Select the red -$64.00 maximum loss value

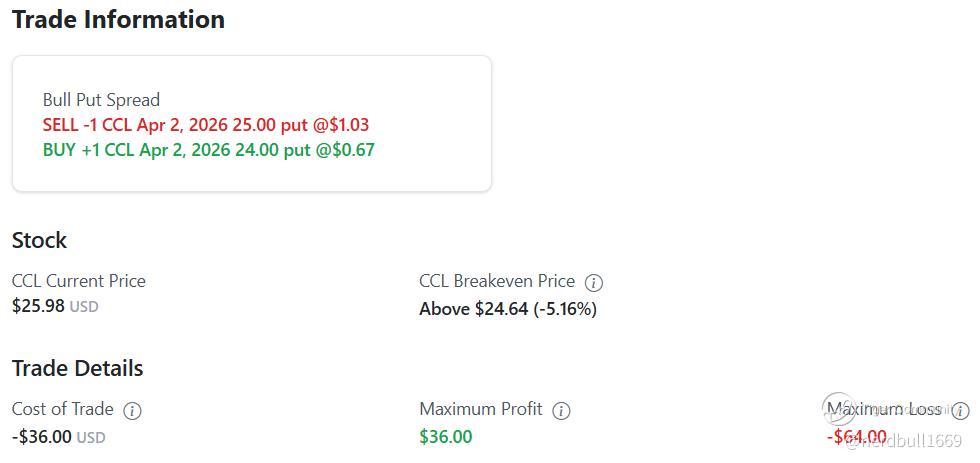[x=857, y=437]
